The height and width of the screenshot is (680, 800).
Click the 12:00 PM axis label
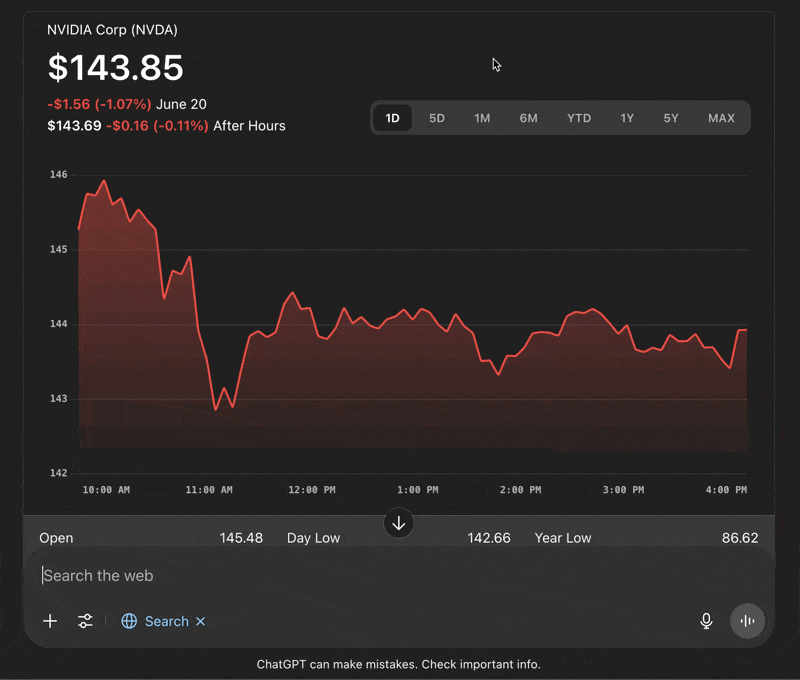pyautogui.click(x=312, y=490)
